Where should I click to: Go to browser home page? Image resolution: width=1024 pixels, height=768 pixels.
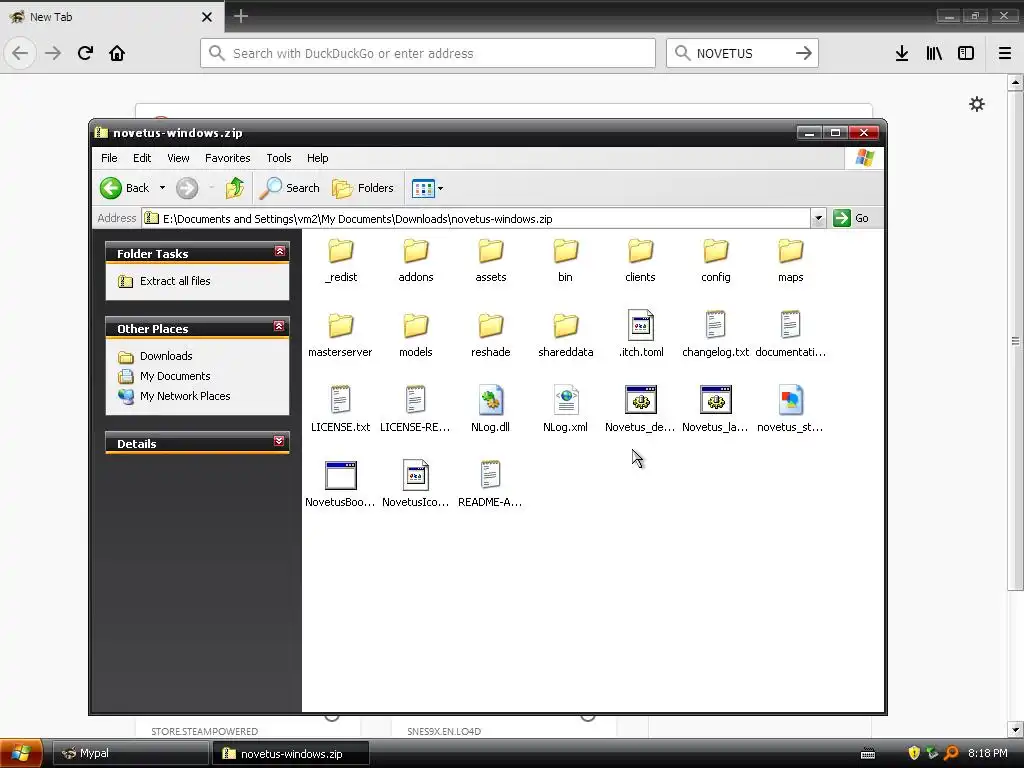click(117, 53)
